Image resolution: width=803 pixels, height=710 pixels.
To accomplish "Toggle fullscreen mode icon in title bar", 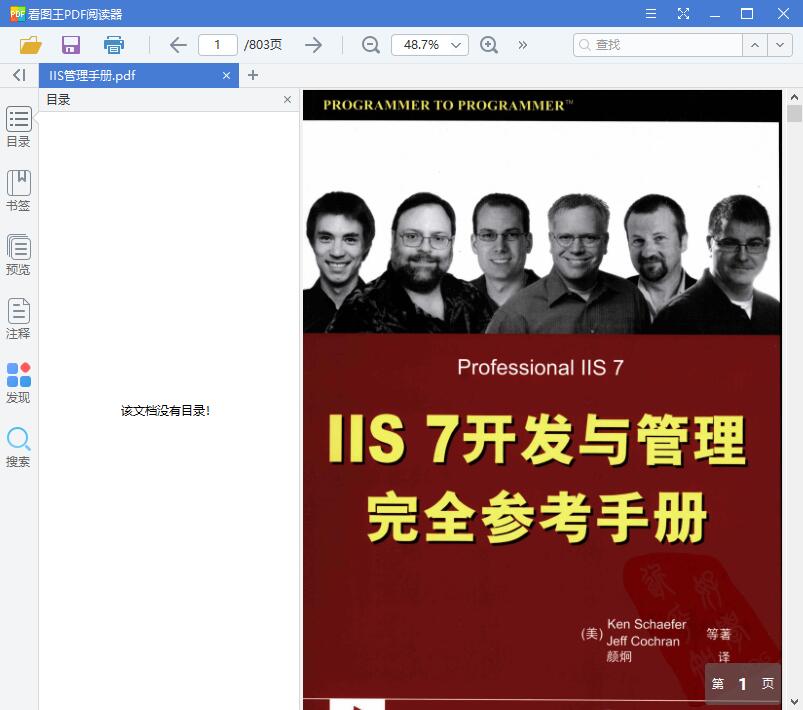I will pyautogui.click(x=683, y=14).
